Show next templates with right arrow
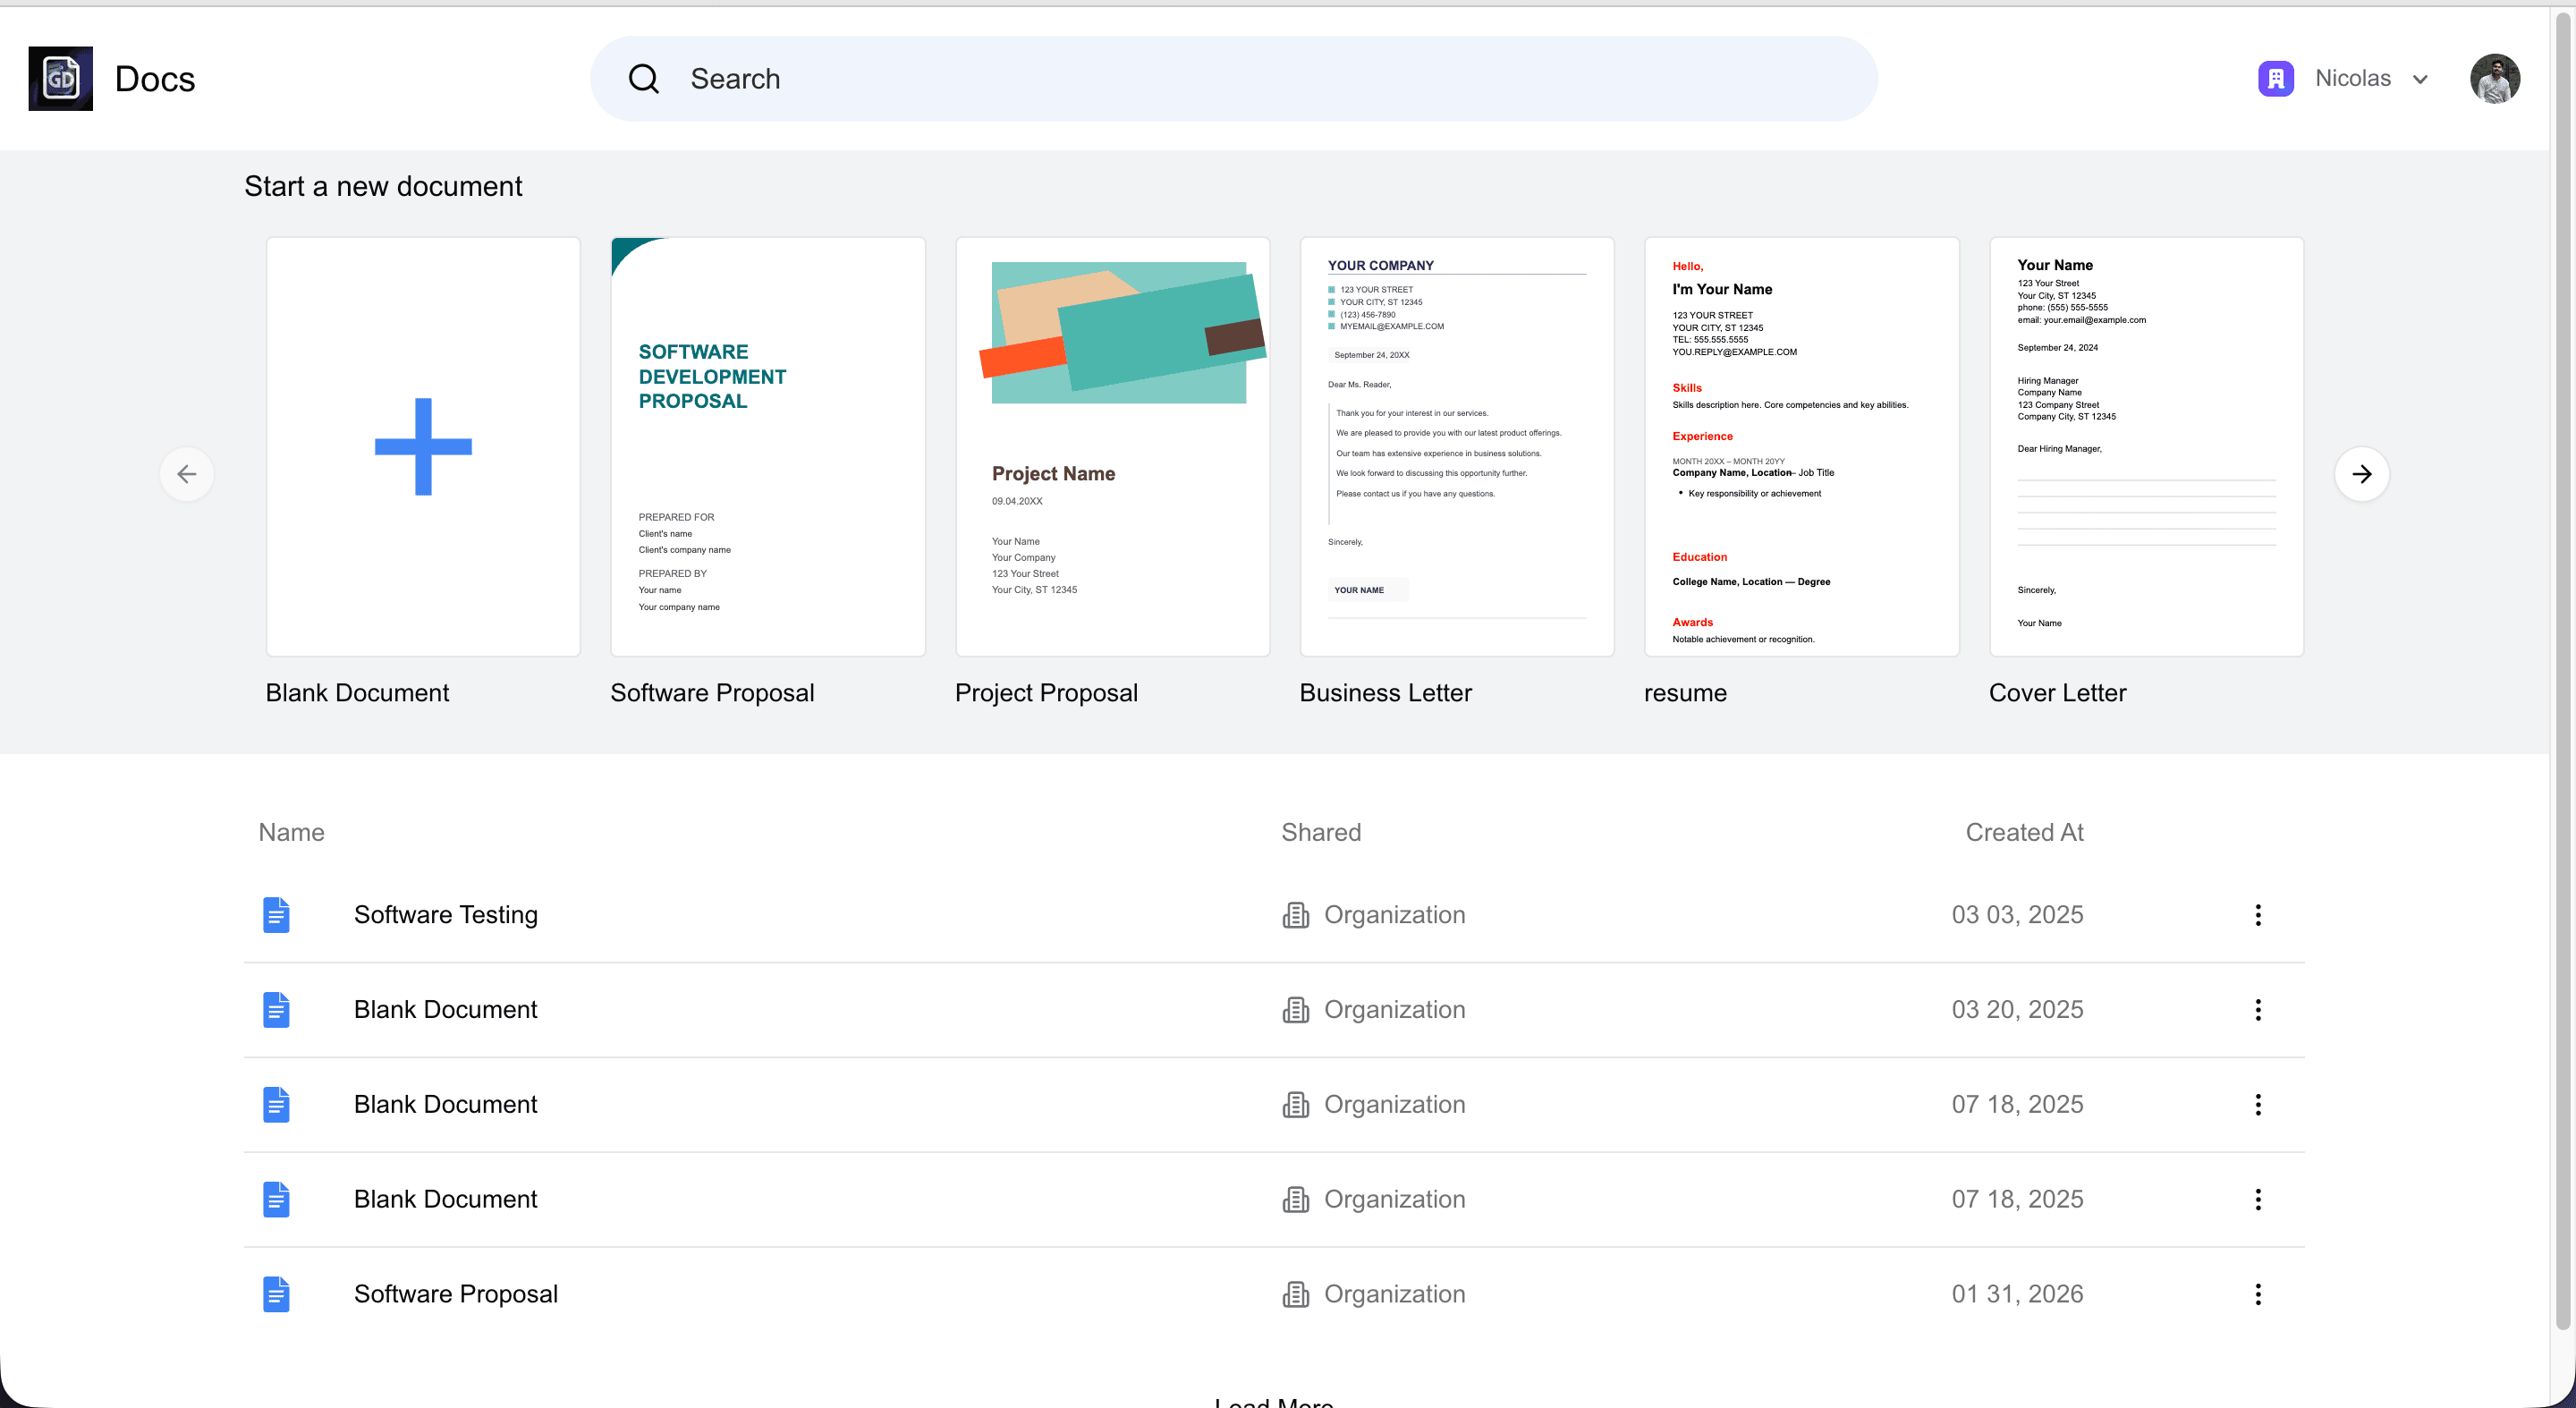 (2361, 474)
